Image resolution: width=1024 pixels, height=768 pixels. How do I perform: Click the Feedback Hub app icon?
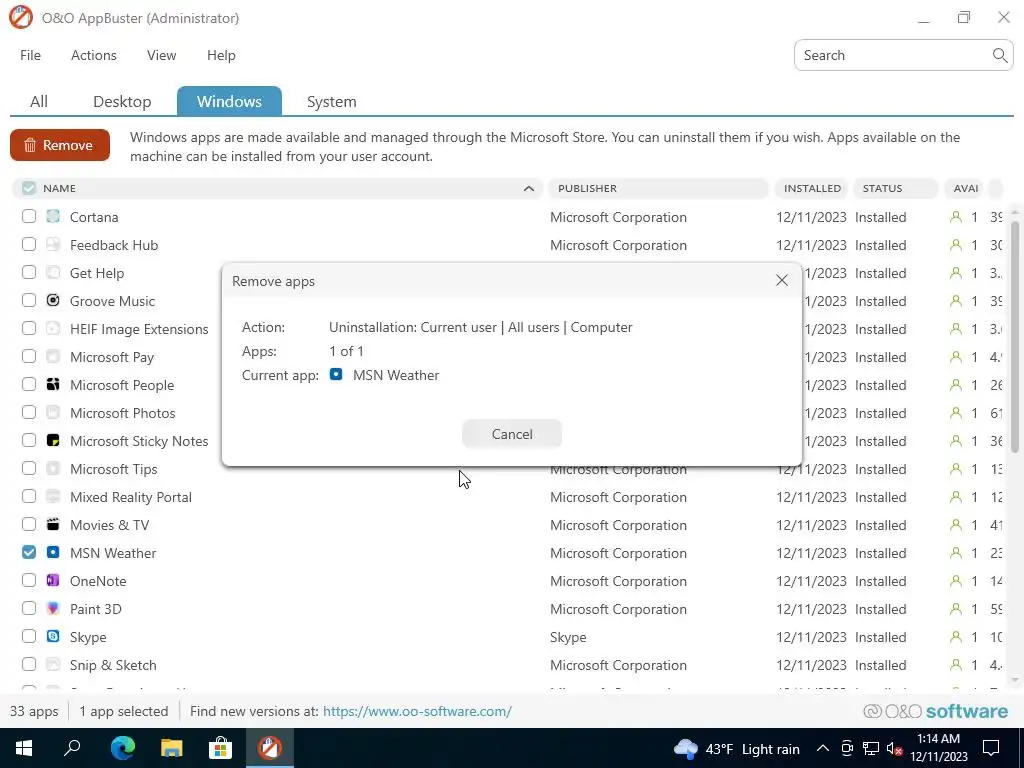coord(53,244)
